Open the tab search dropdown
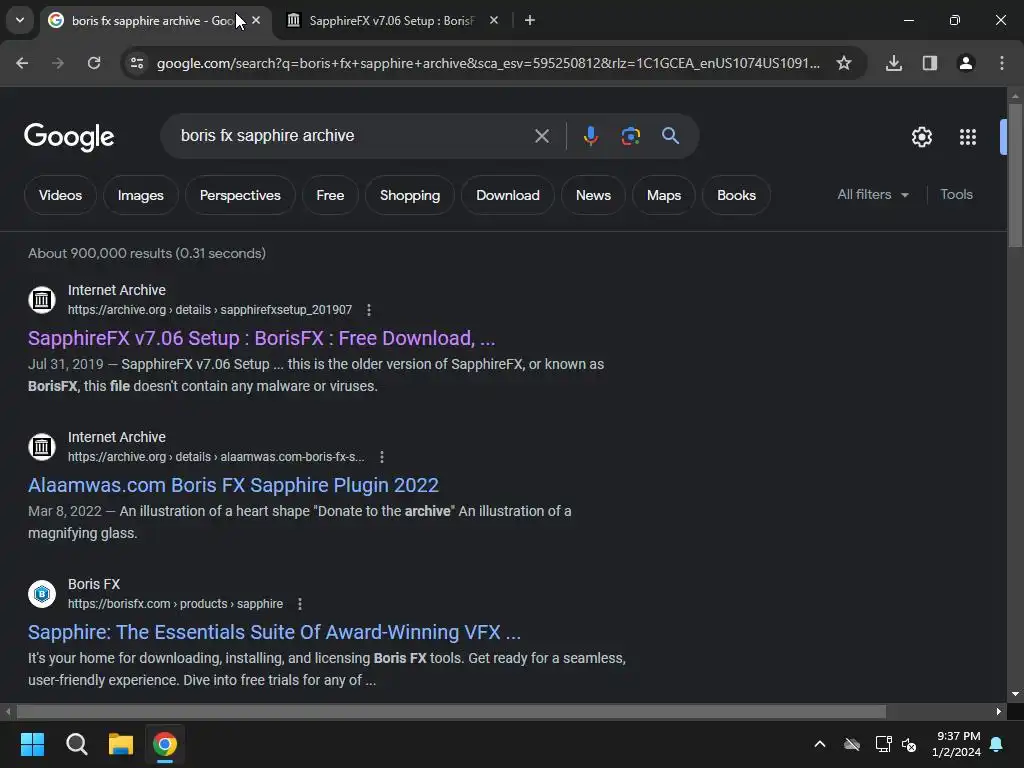 click(20, 20)
